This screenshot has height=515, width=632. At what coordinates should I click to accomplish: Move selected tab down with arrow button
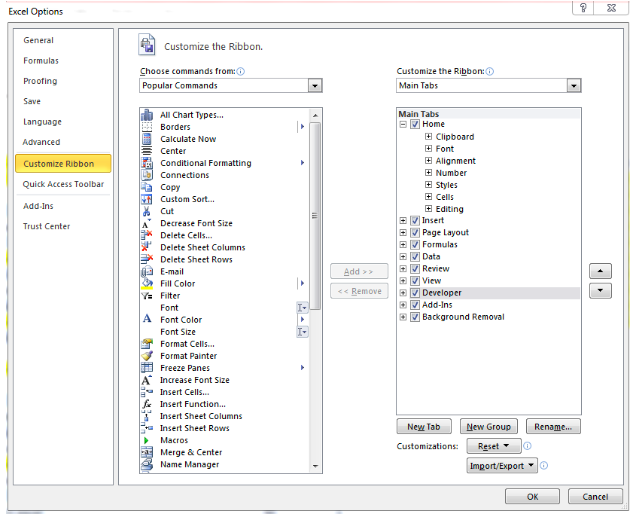coord(600,291)
